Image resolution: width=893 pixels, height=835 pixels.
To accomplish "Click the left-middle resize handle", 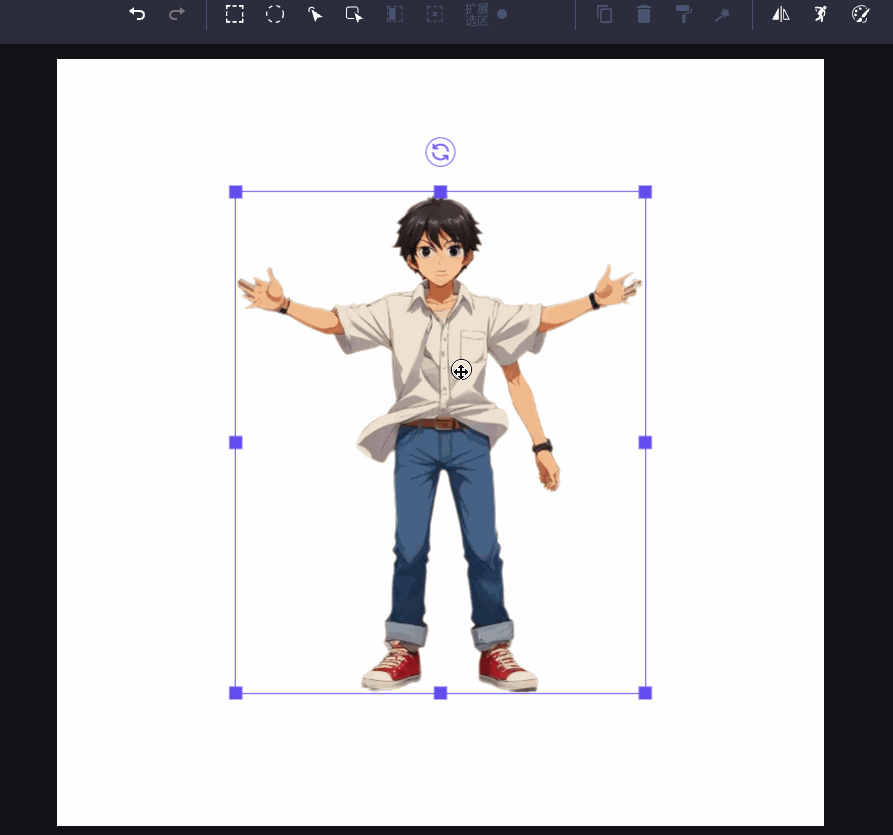I will click(236, 443).
